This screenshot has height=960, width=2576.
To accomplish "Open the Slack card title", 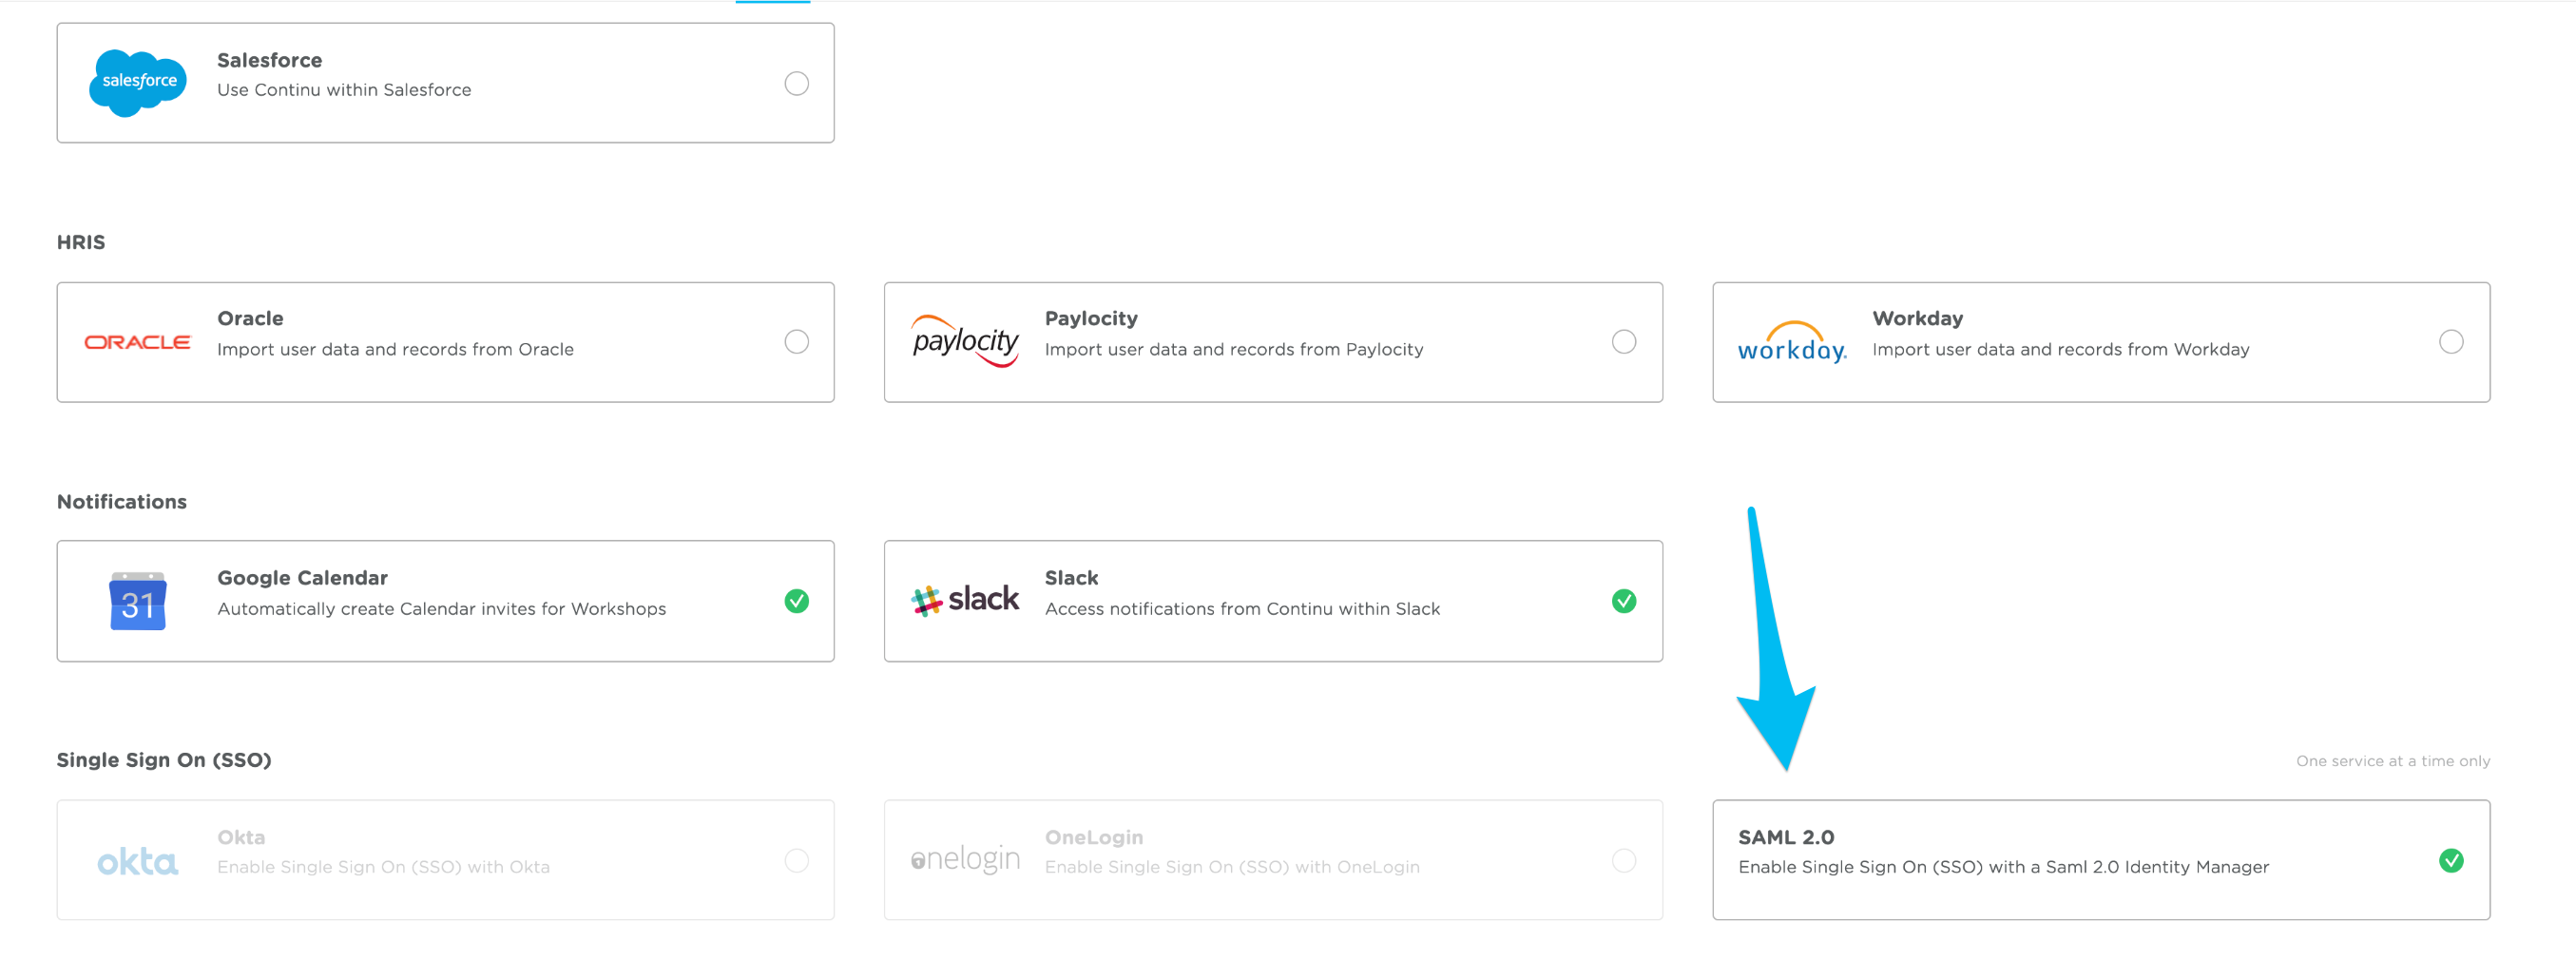I will [x=1071, y=578].
